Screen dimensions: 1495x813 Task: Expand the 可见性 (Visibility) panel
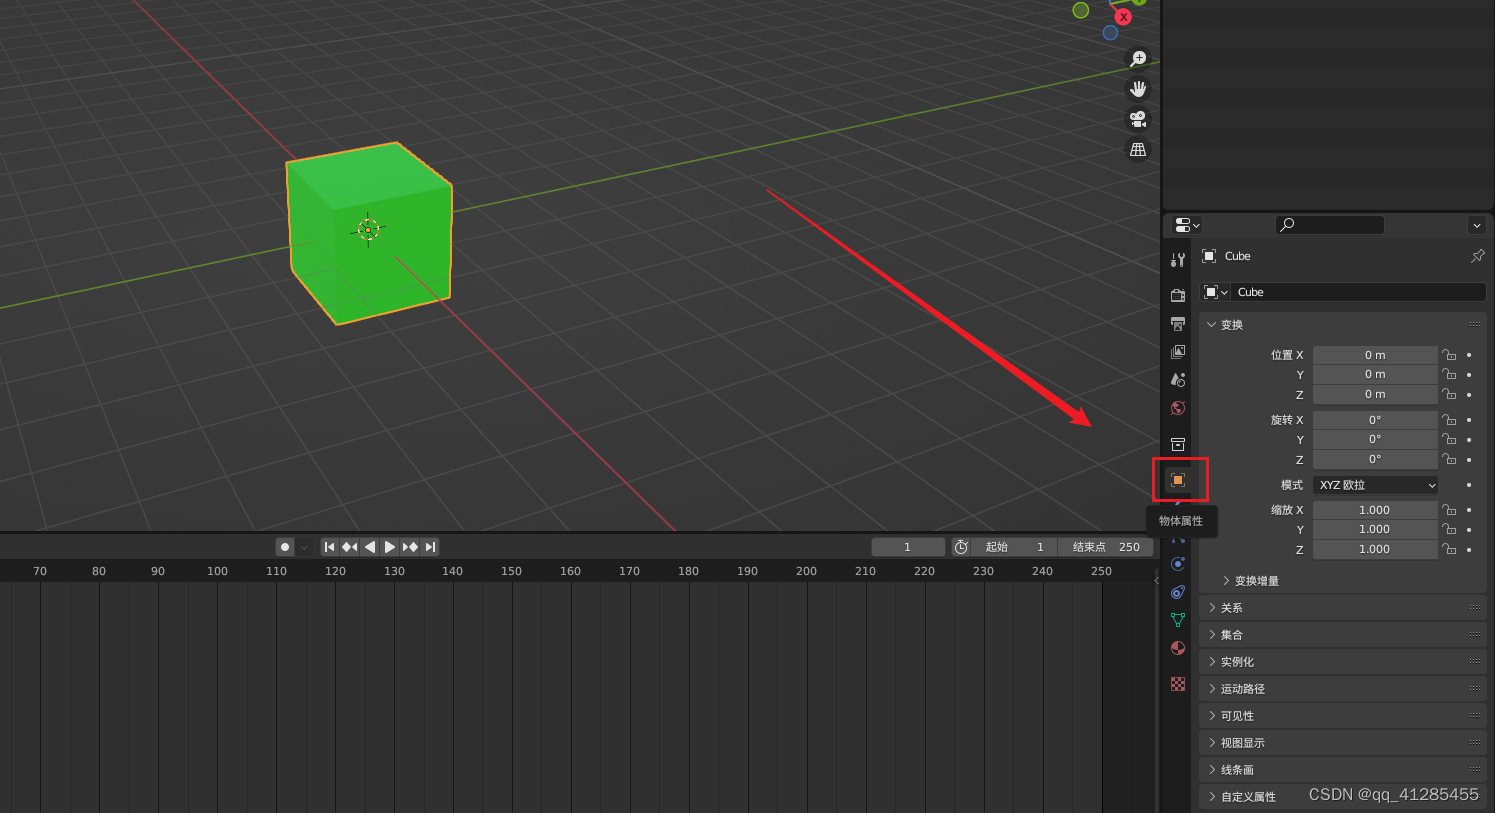[1236, 716]
